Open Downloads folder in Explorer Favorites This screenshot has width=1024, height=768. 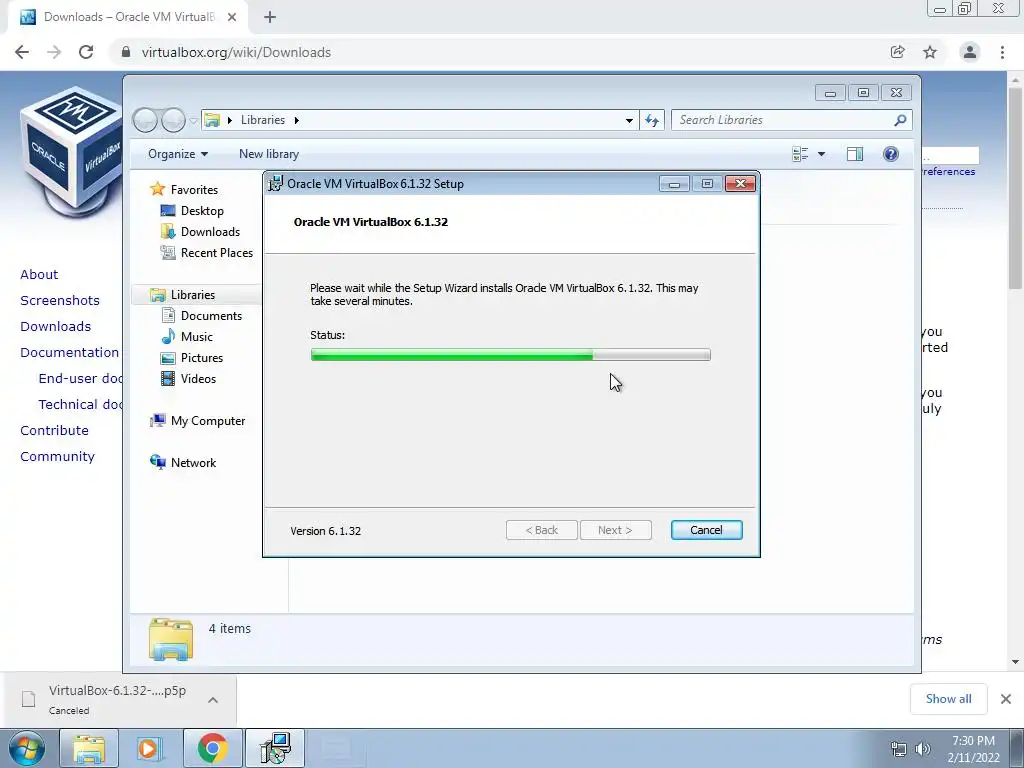click(x=210, y=232)
